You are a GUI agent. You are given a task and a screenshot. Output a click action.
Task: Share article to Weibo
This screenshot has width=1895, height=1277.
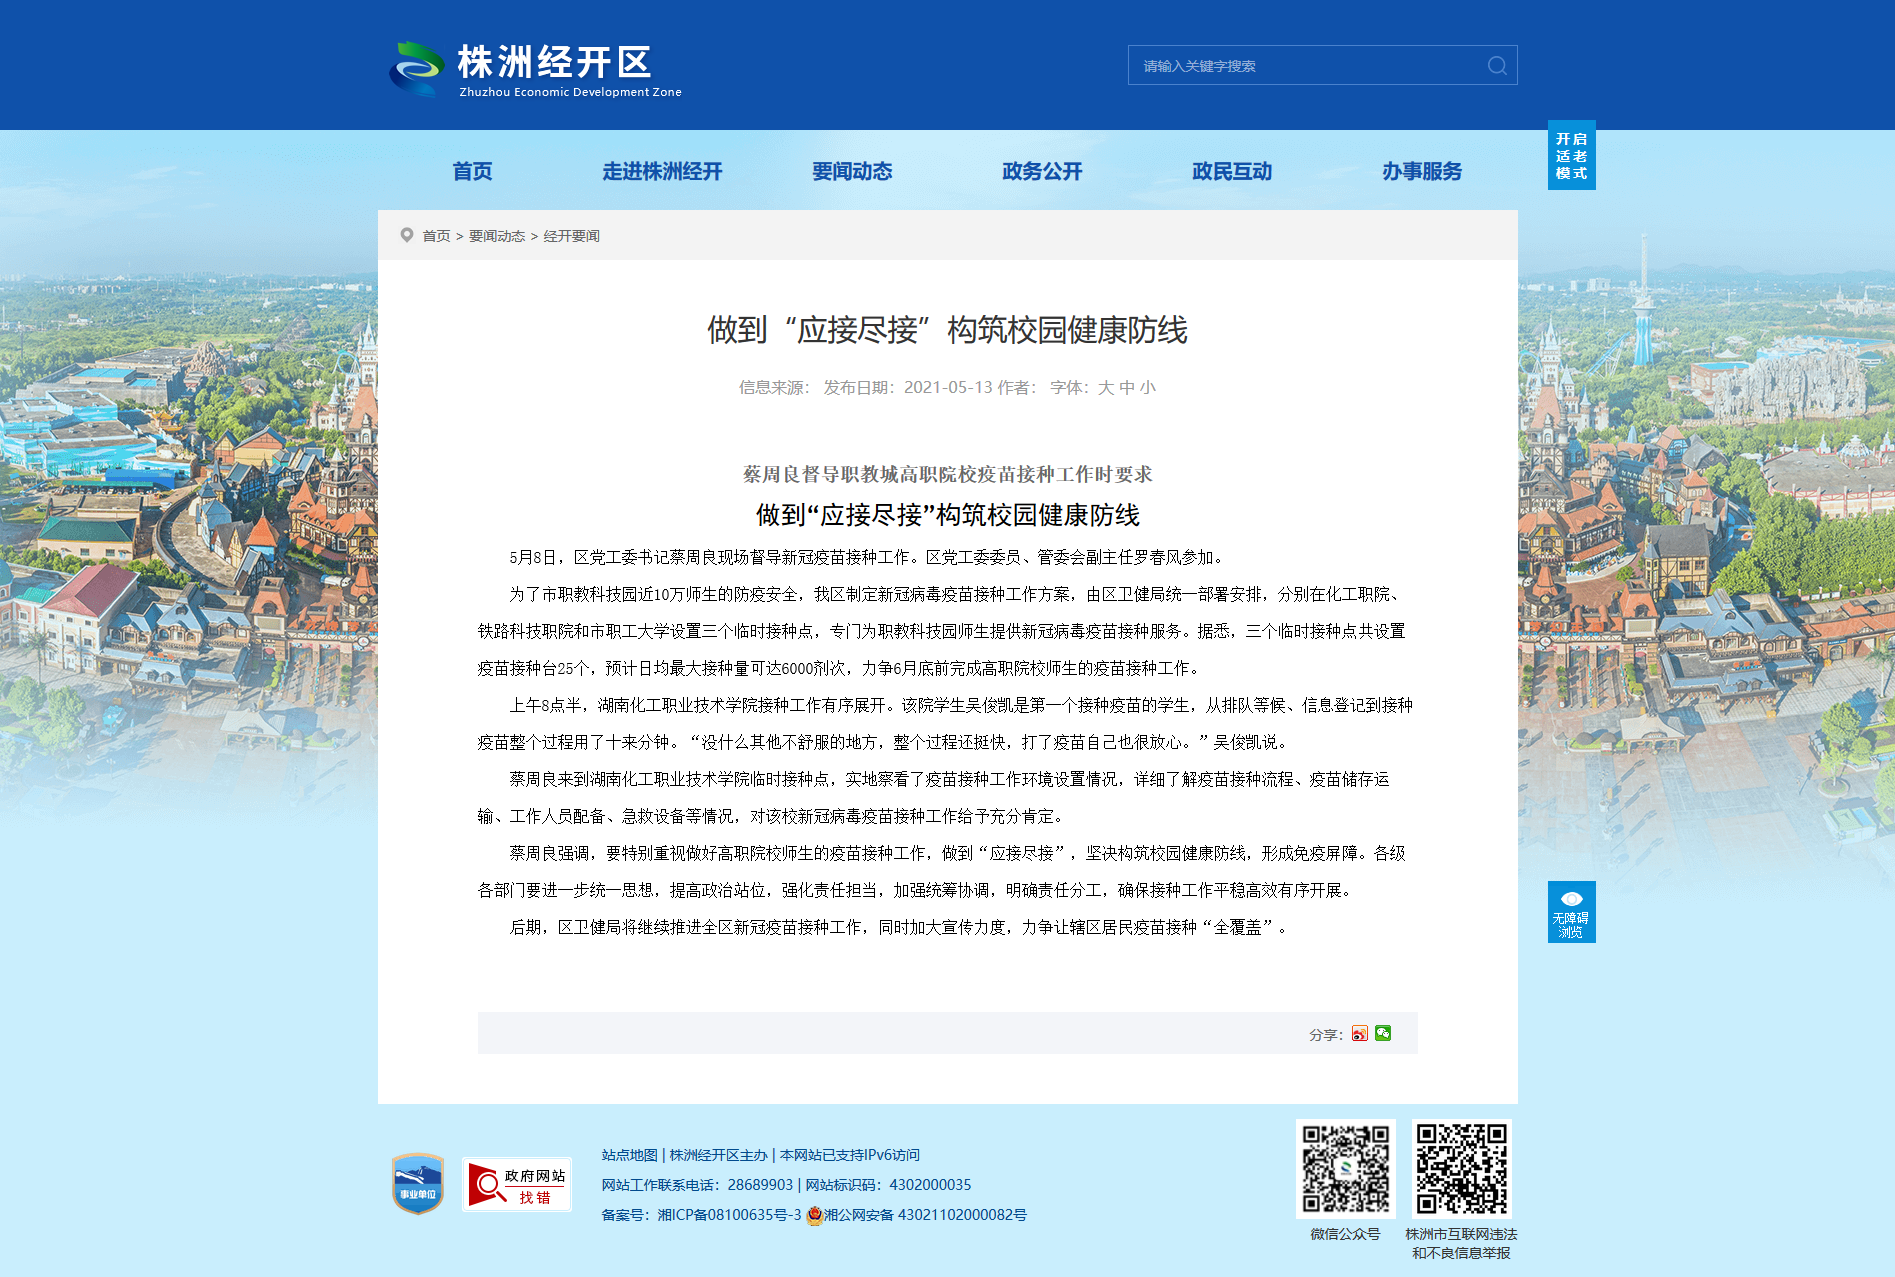point(1359,1034)
